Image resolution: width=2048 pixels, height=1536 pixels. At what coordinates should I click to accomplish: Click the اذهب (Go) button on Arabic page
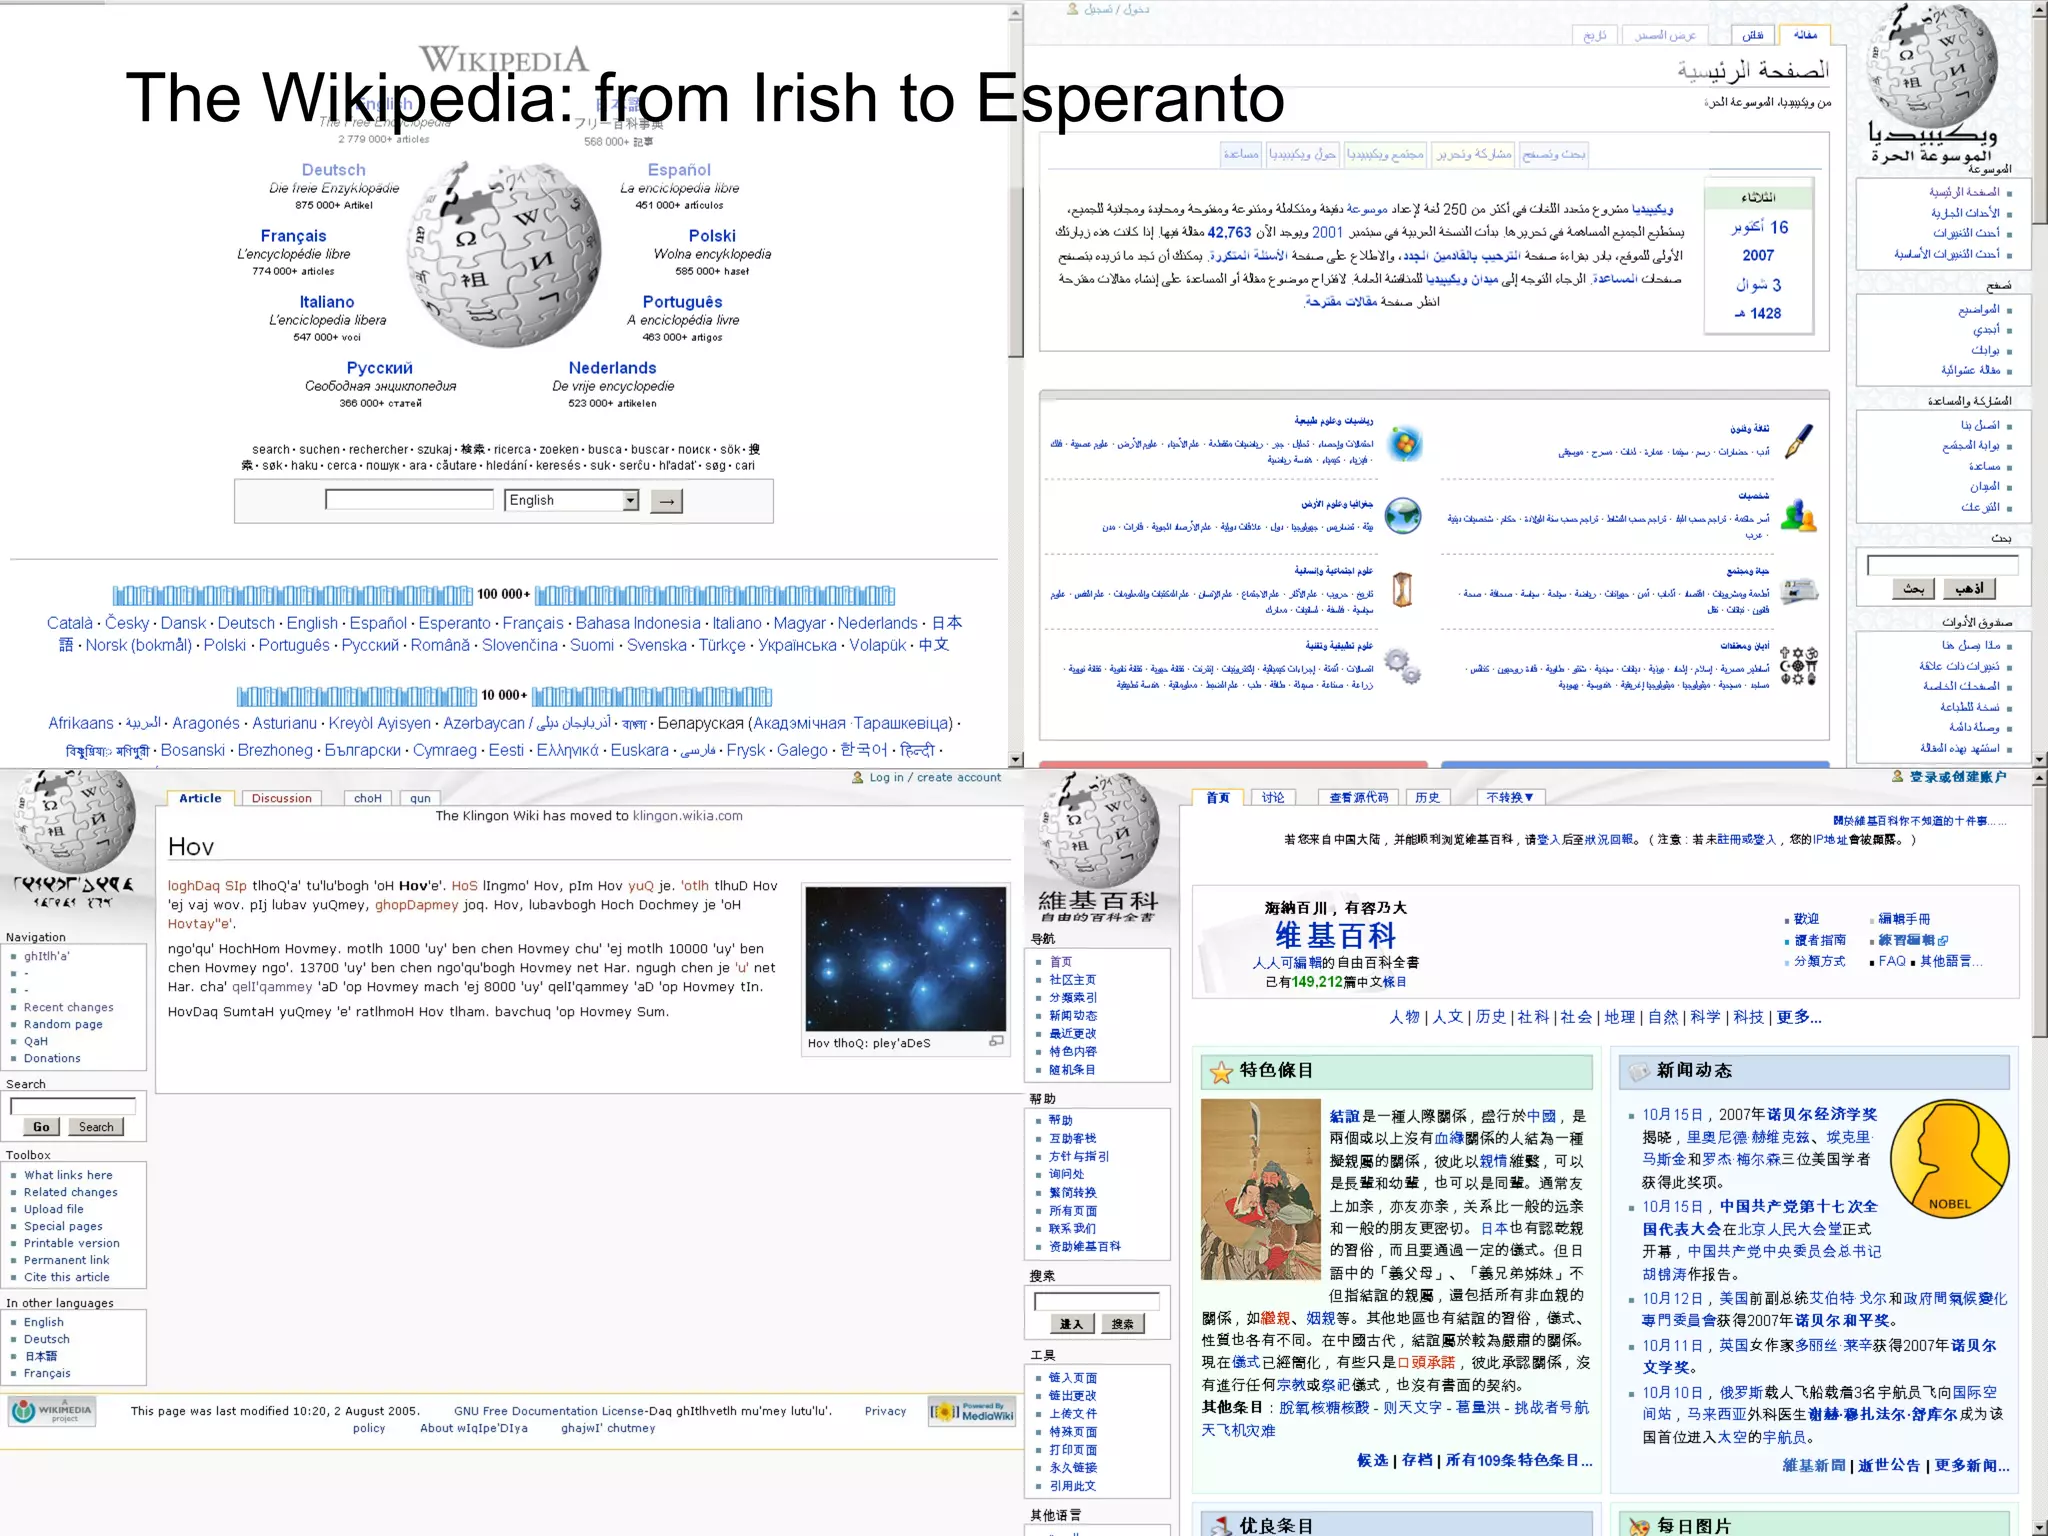[x=1969, y=589]
